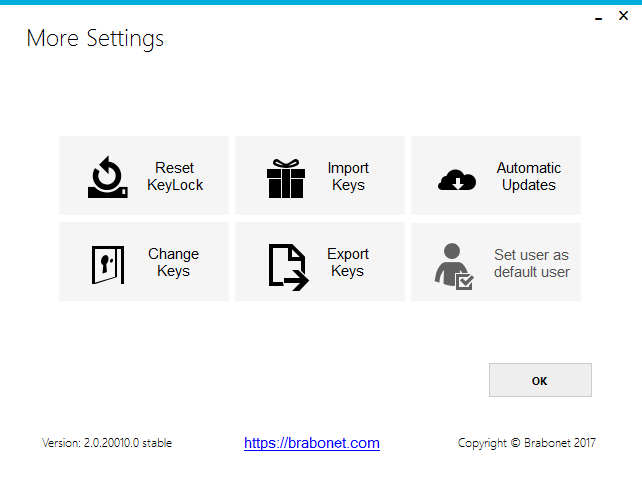
Task: Minimize the More Settings window
Action: point(596,18)
